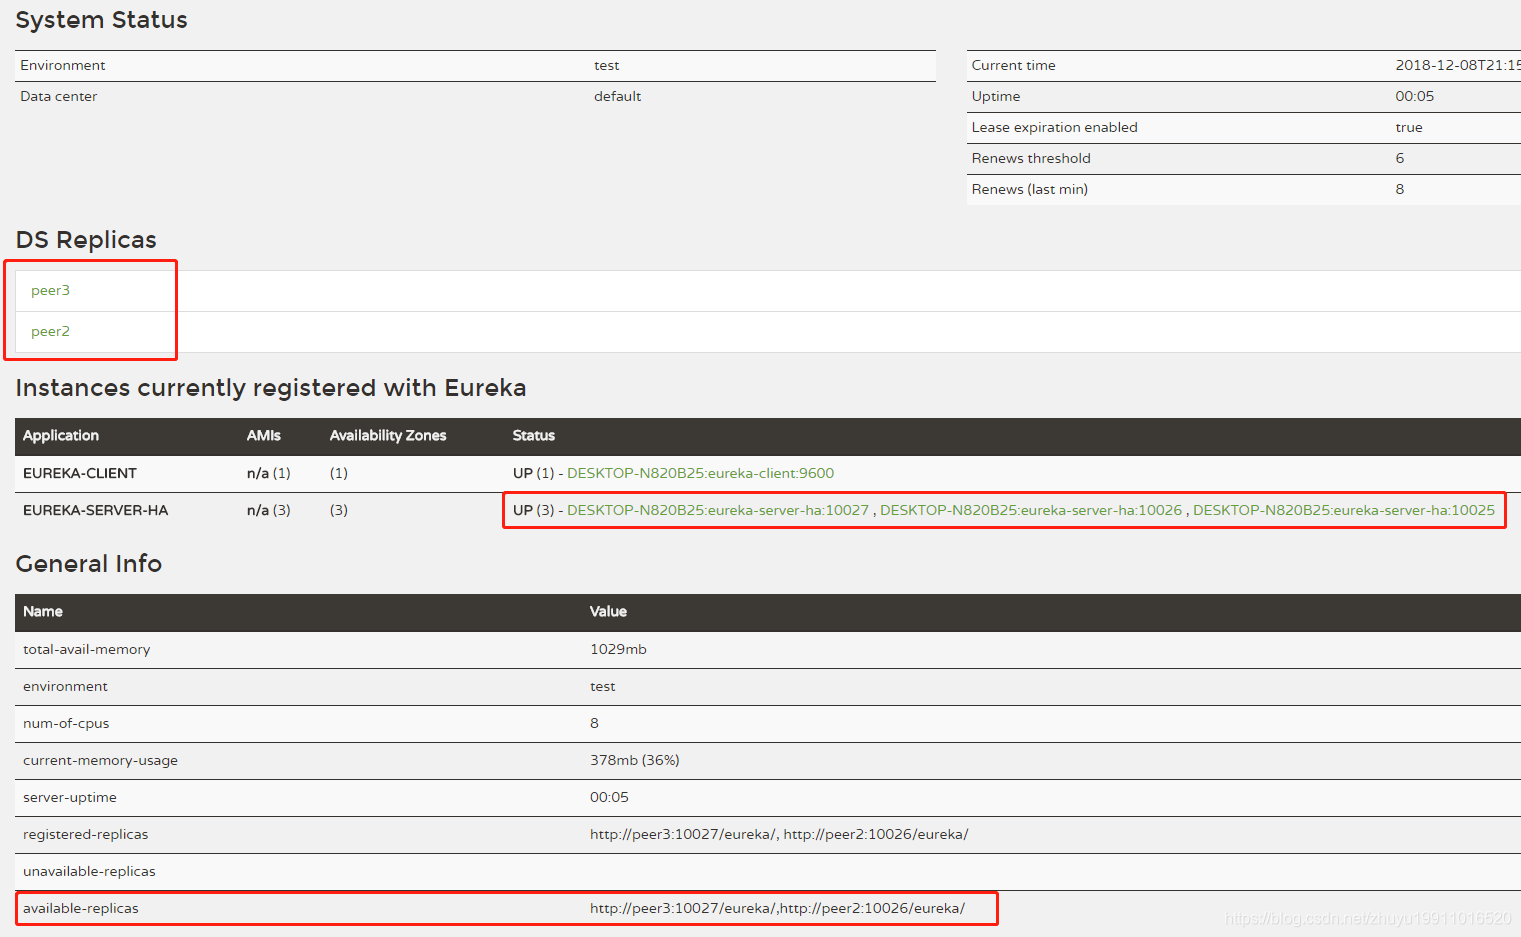The image size is (1521, 937).
Task: Open eureka-server-ha:10025 instance link
Action: (x=1344, y=510)
